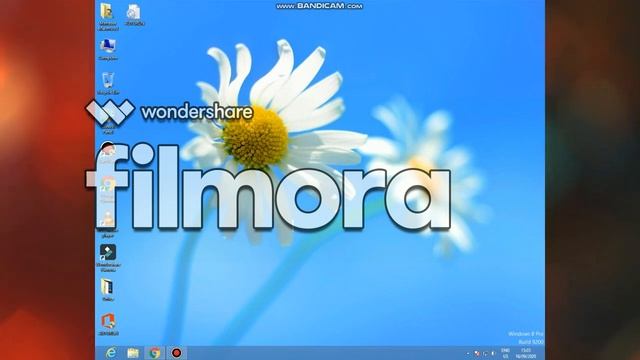Click the ENG input language indicator
The width and height of the screenshot is (640, 360).
(505, 353)
